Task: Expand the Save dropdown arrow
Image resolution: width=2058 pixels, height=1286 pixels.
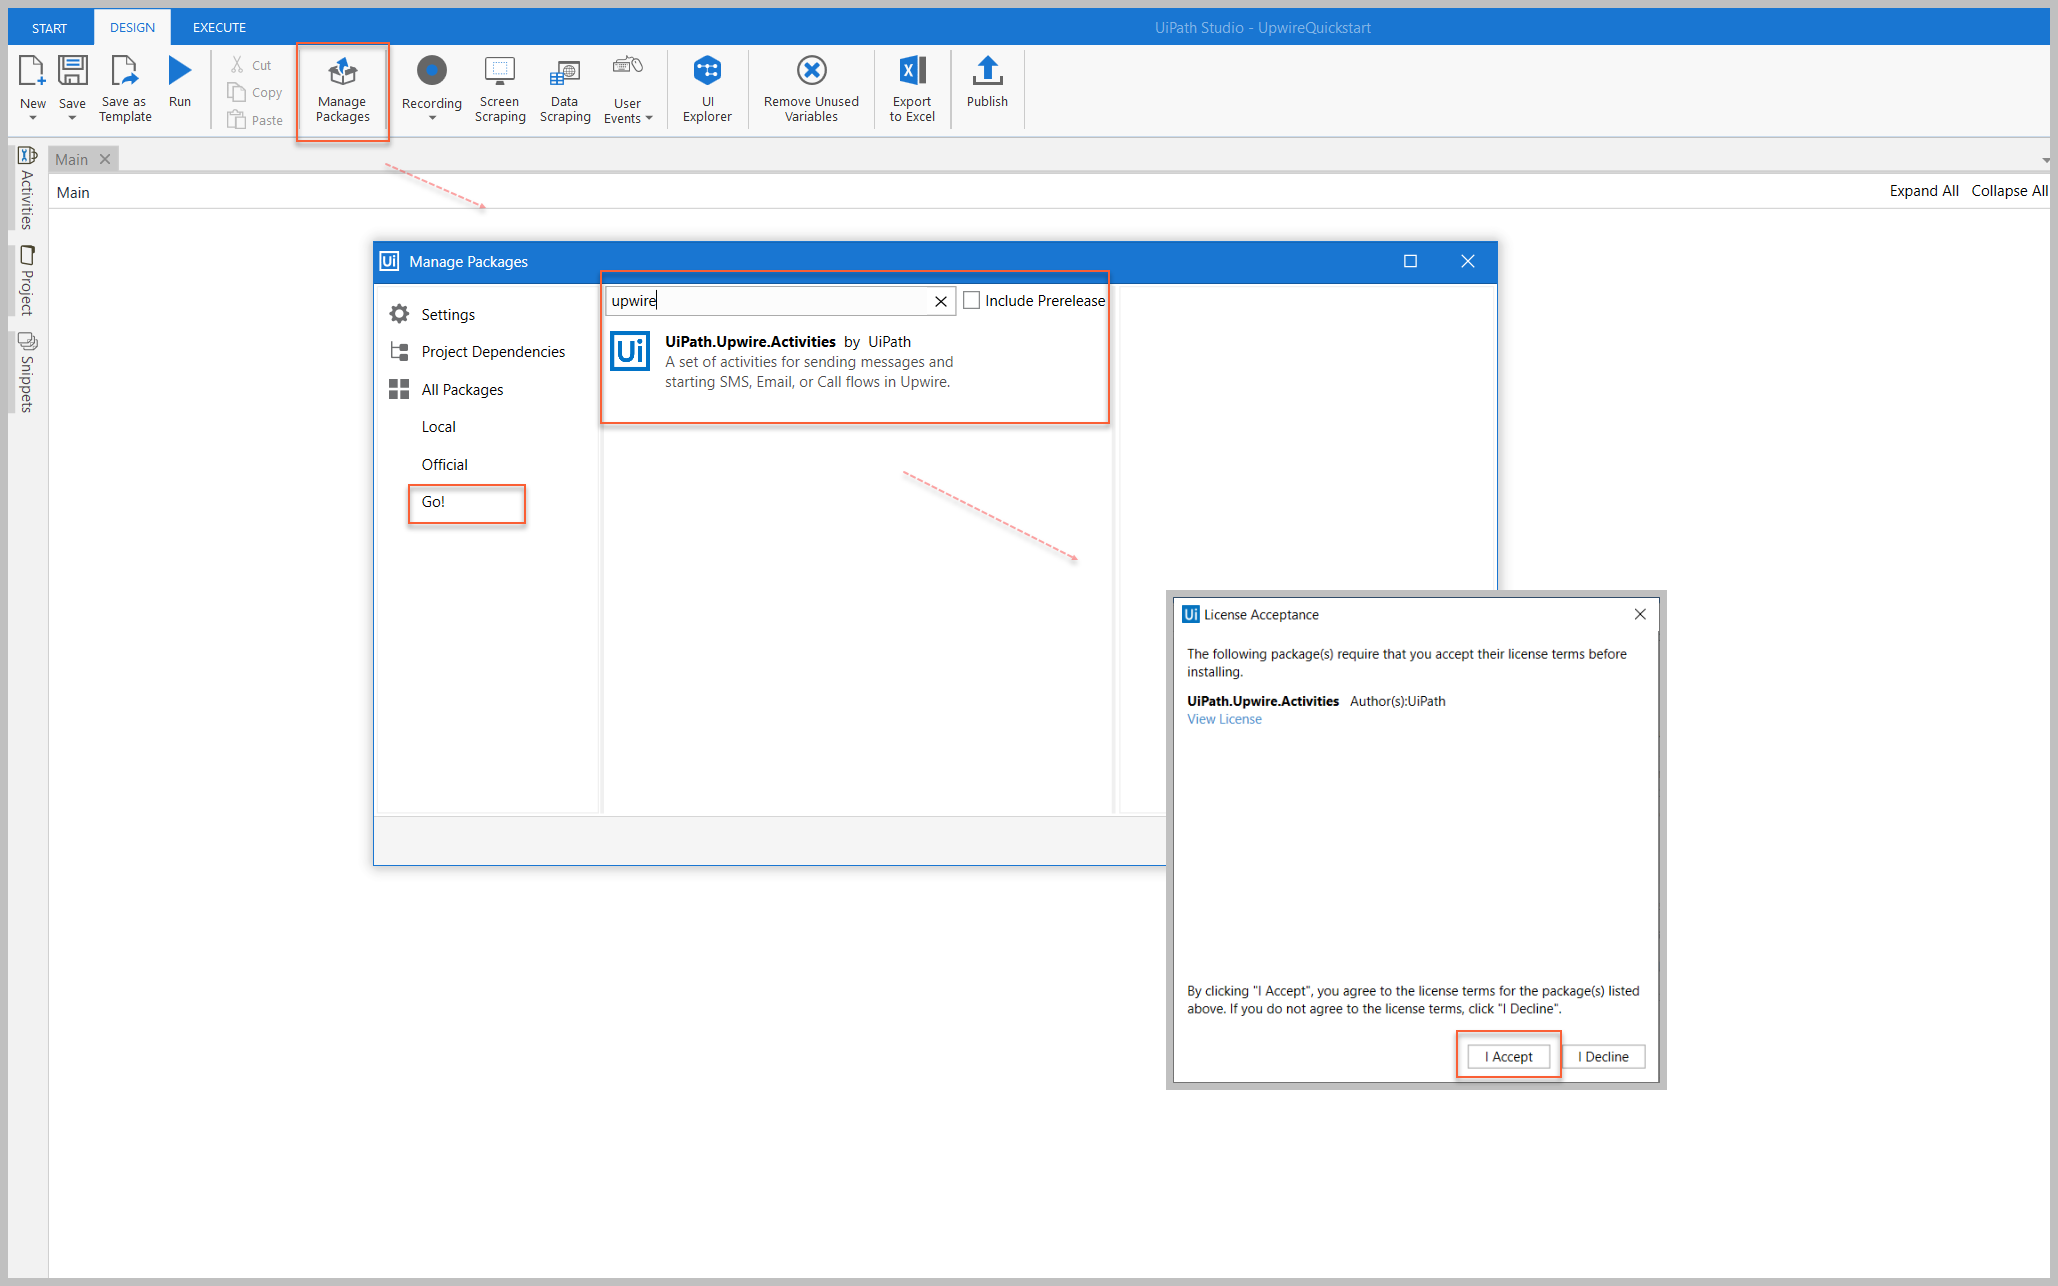Action: pos(72,118)
